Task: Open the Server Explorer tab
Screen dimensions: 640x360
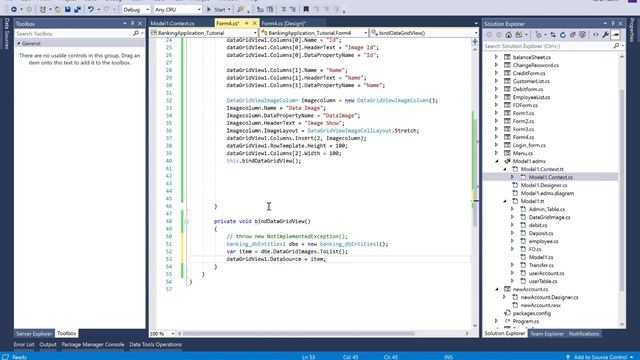Action: pyautogui.click(x=34, y=333)
